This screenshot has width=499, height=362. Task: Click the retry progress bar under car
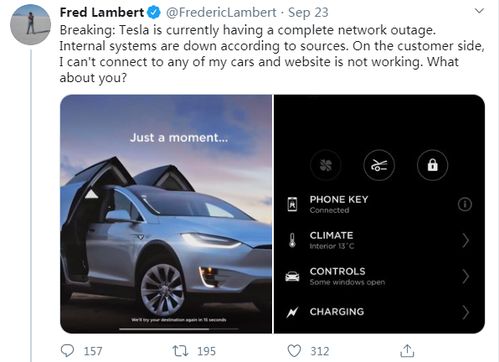[x=179, y=329]
